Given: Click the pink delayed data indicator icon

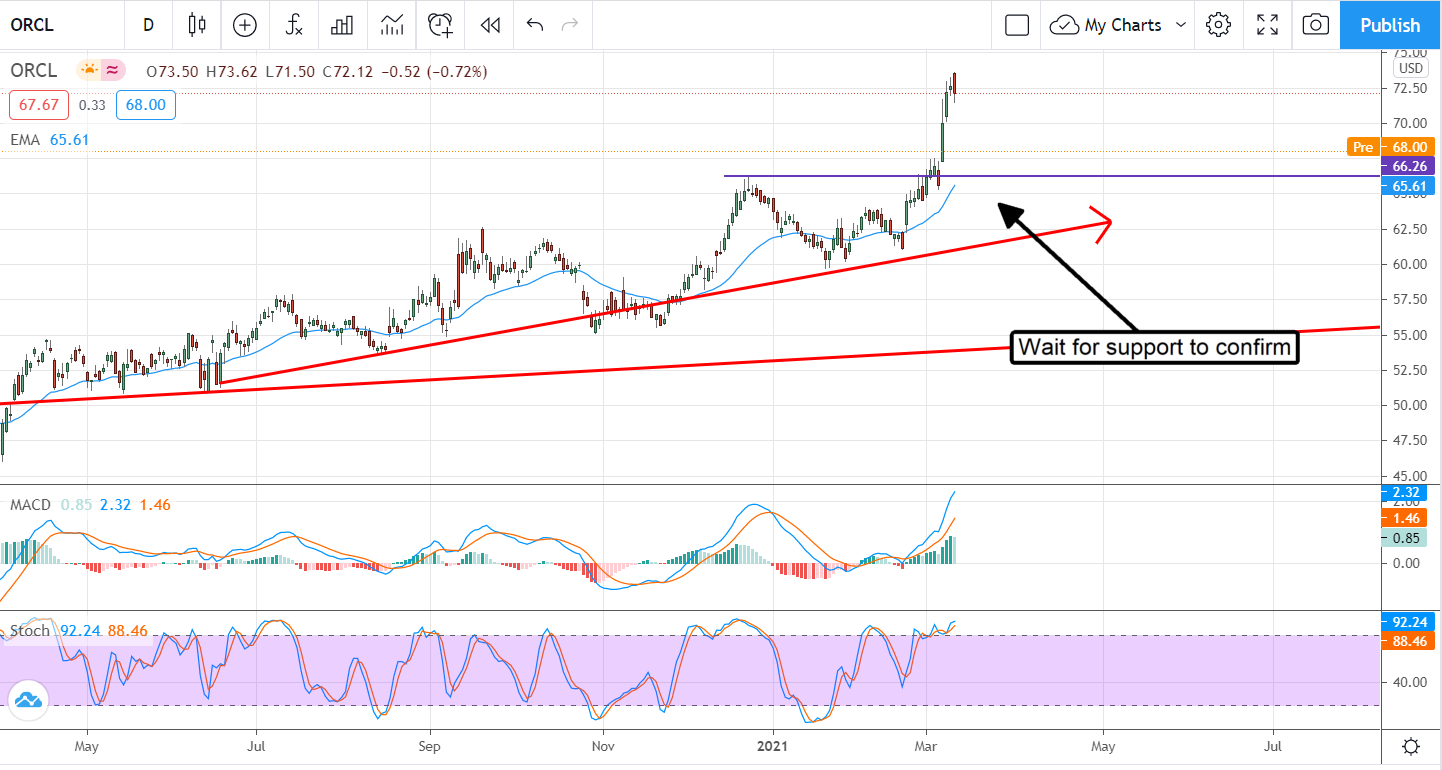Looking at the screenshot, I should coord(112,71).
